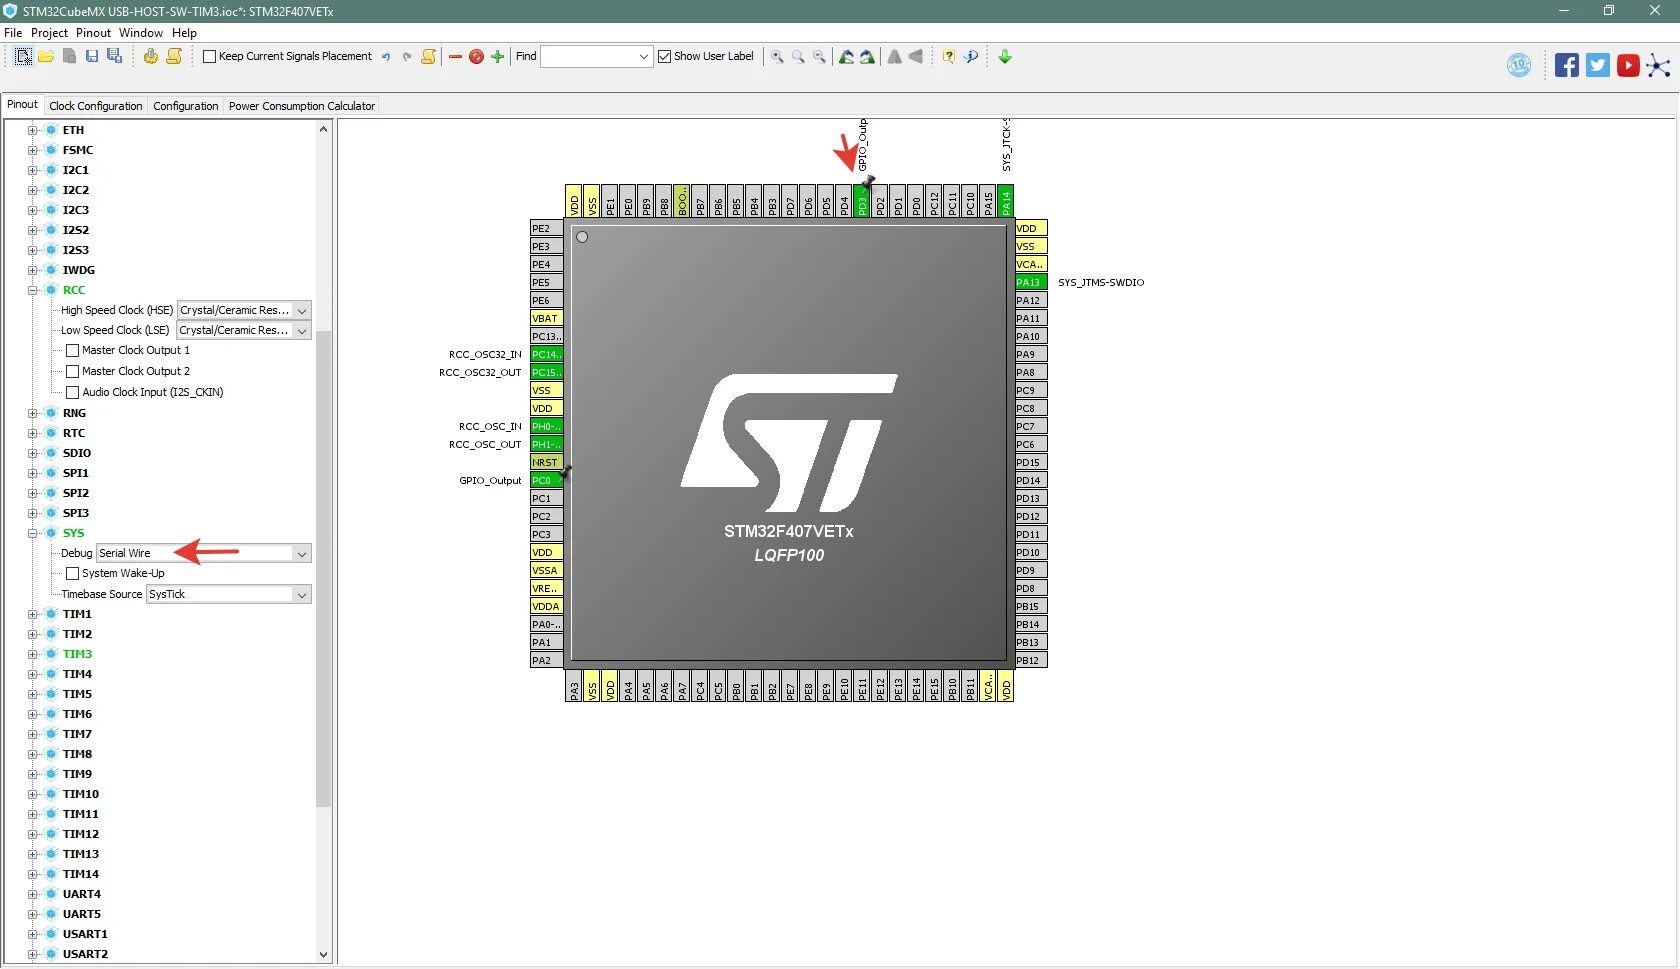Click the peripheral tree scrollbar up arrow

[323, 130]
